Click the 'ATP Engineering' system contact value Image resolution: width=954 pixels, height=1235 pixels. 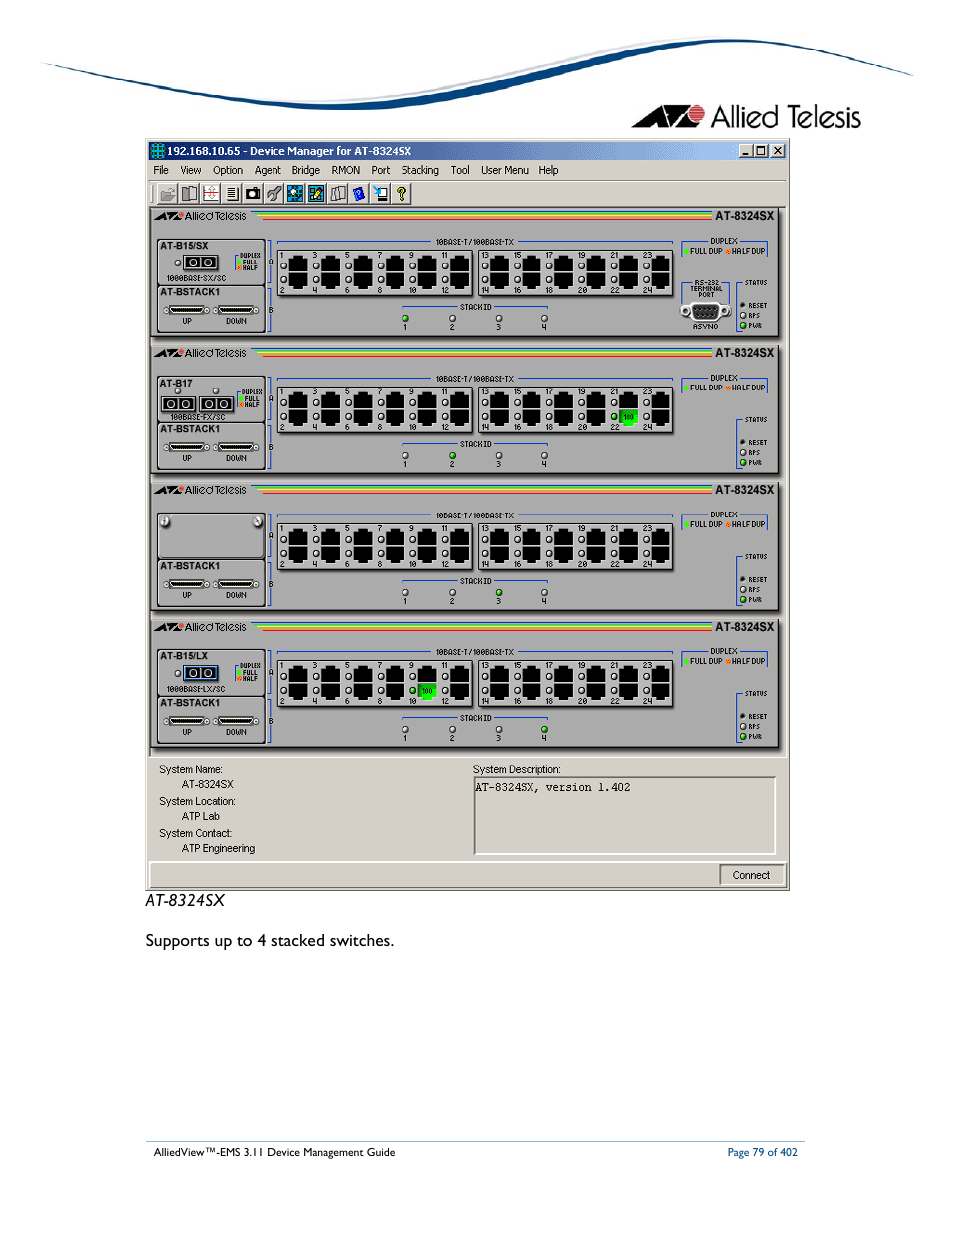[x=218, y=849]
